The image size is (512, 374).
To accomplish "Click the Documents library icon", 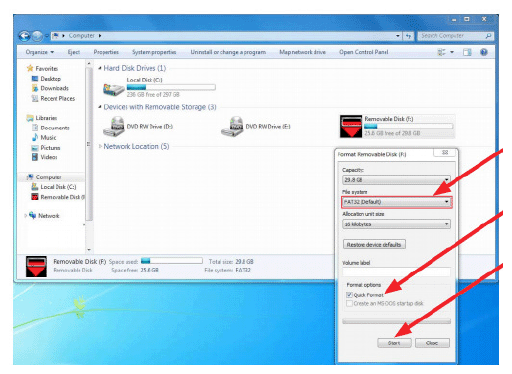I will pos(35,128).
